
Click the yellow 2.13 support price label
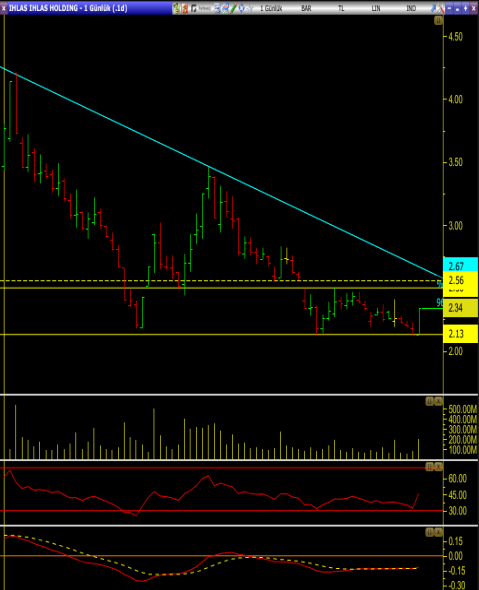coord(461,334)
